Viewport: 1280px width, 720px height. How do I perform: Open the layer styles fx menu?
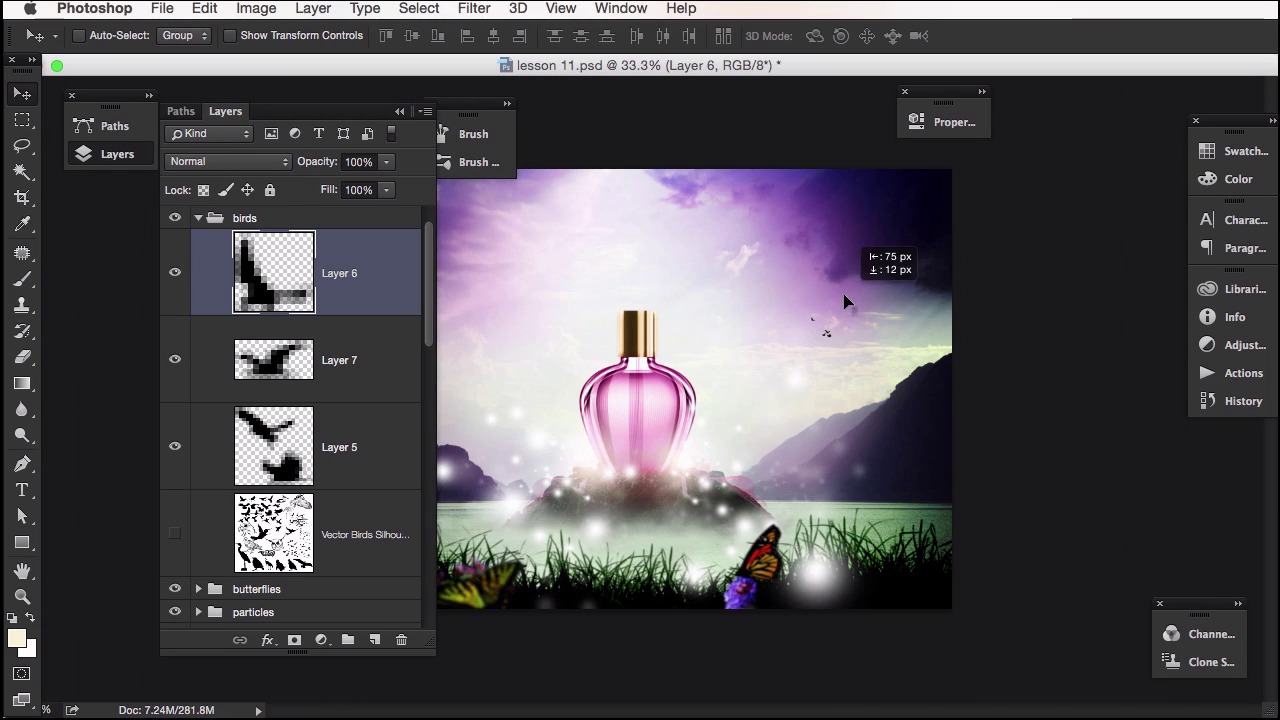[x=267, y=640]
